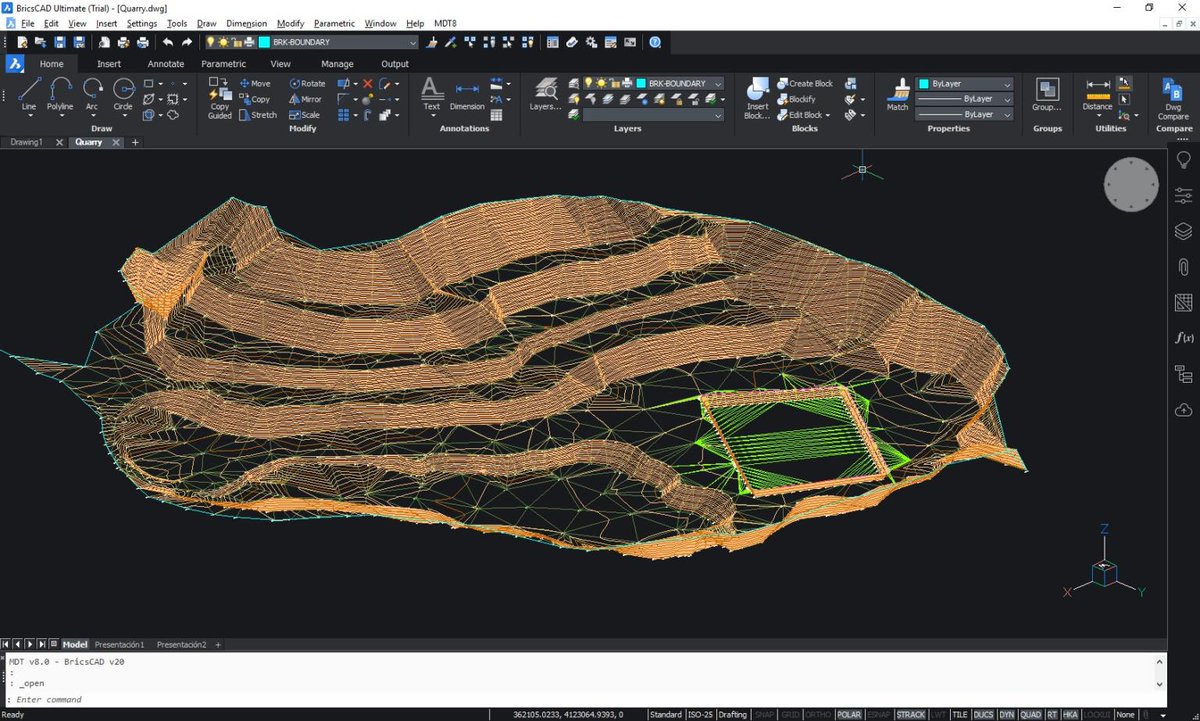Switch to the Manage ribbon tab

[x=337, y=64]
